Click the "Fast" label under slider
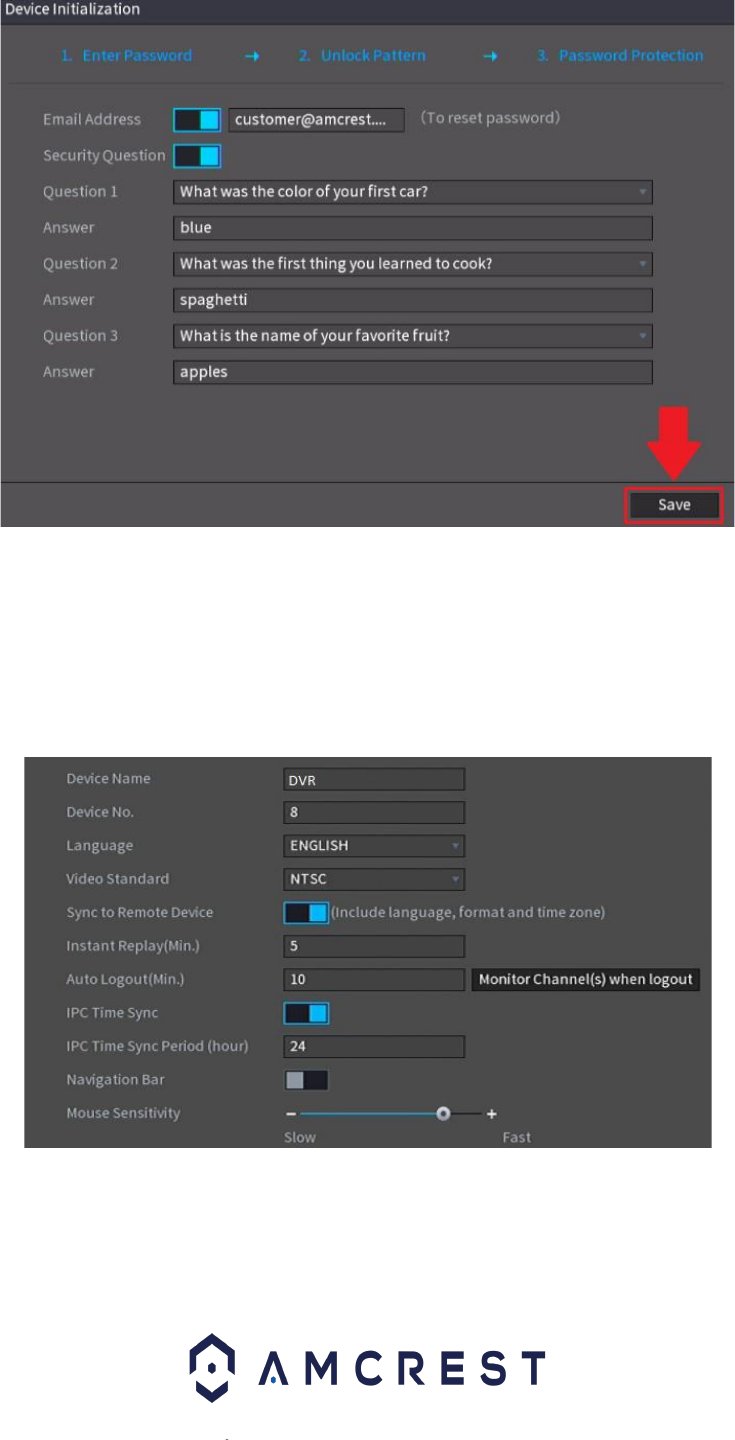This screenshot has width=735, height=1440. tap(517, 1137)
